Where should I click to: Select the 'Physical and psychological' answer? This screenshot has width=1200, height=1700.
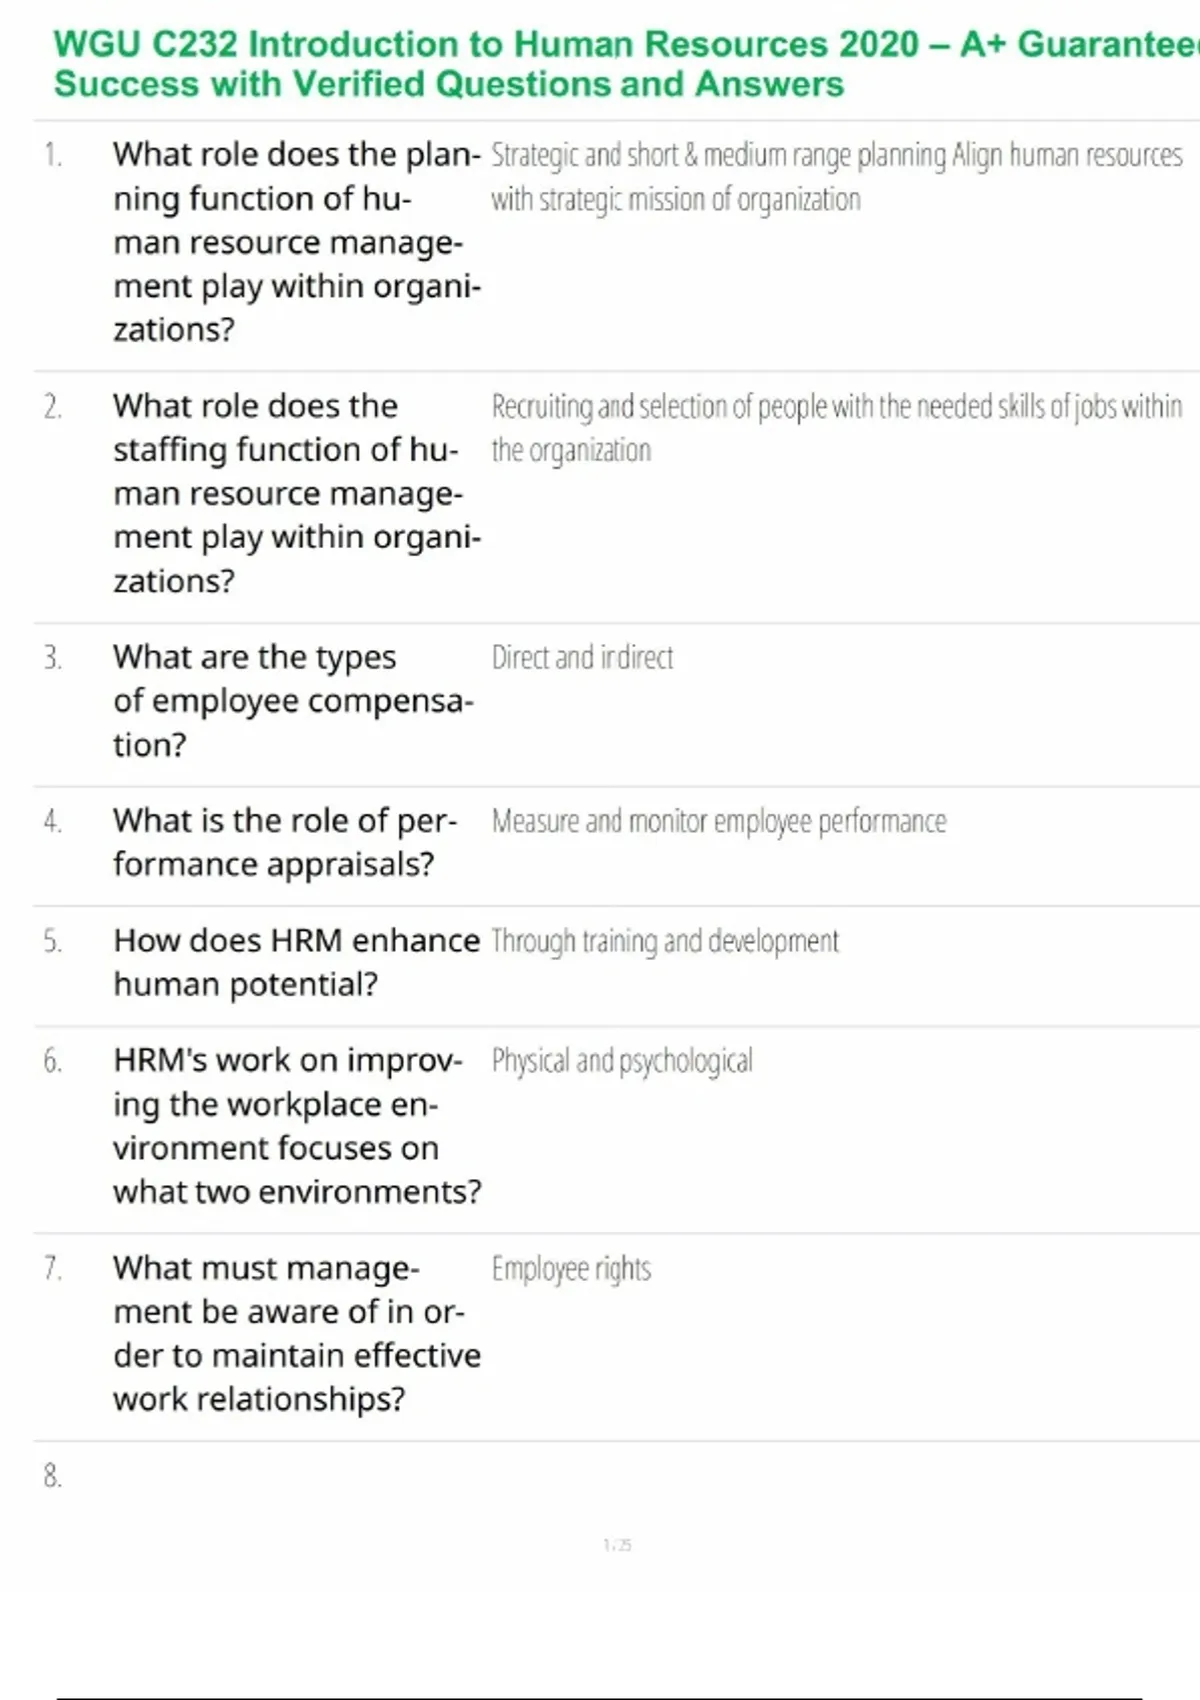(x=622, y=1061)
